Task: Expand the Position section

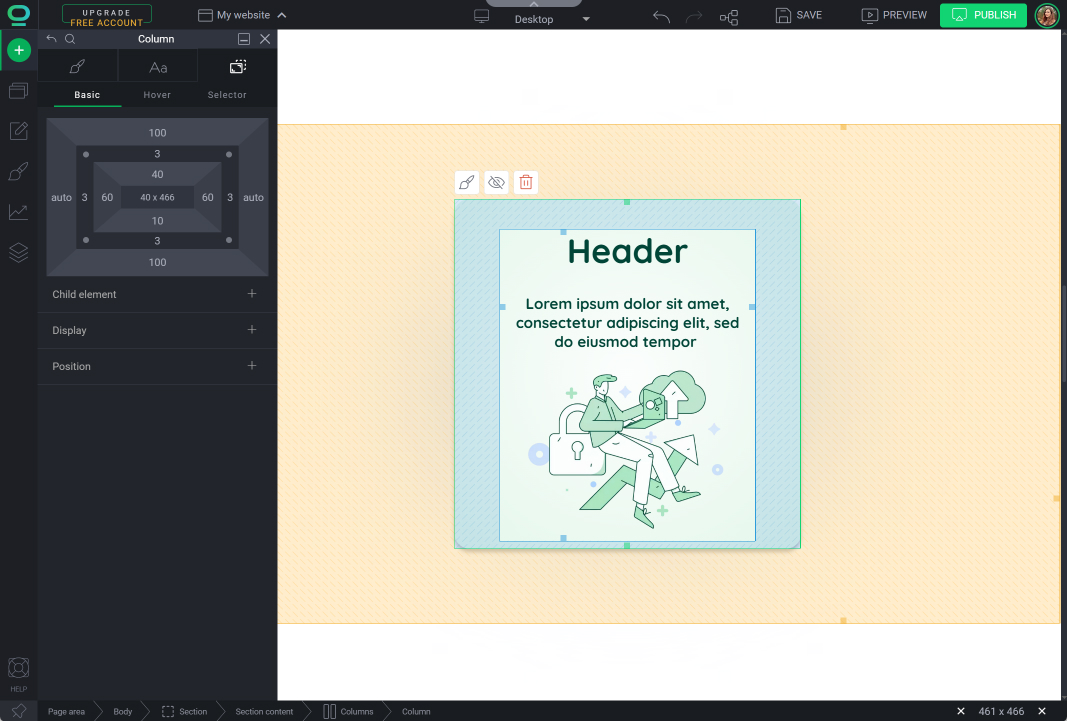Action: click(x=157, y=367)
